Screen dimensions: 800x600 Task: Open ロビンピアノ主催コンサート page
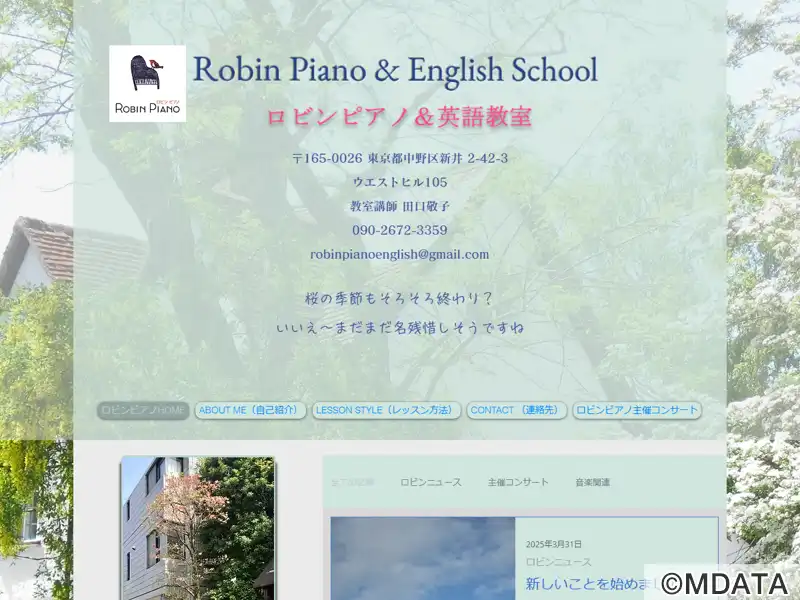(637, 410)
